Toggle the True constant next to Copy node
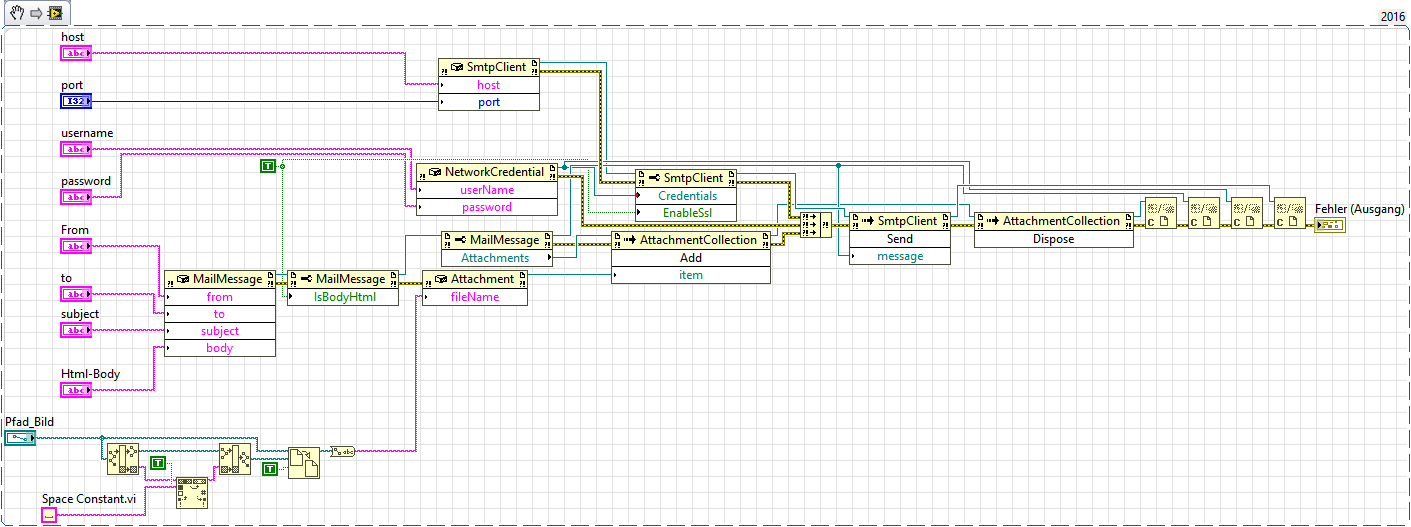The height and width of the screenshot is (527, 1411). click(x=269, y=469)
